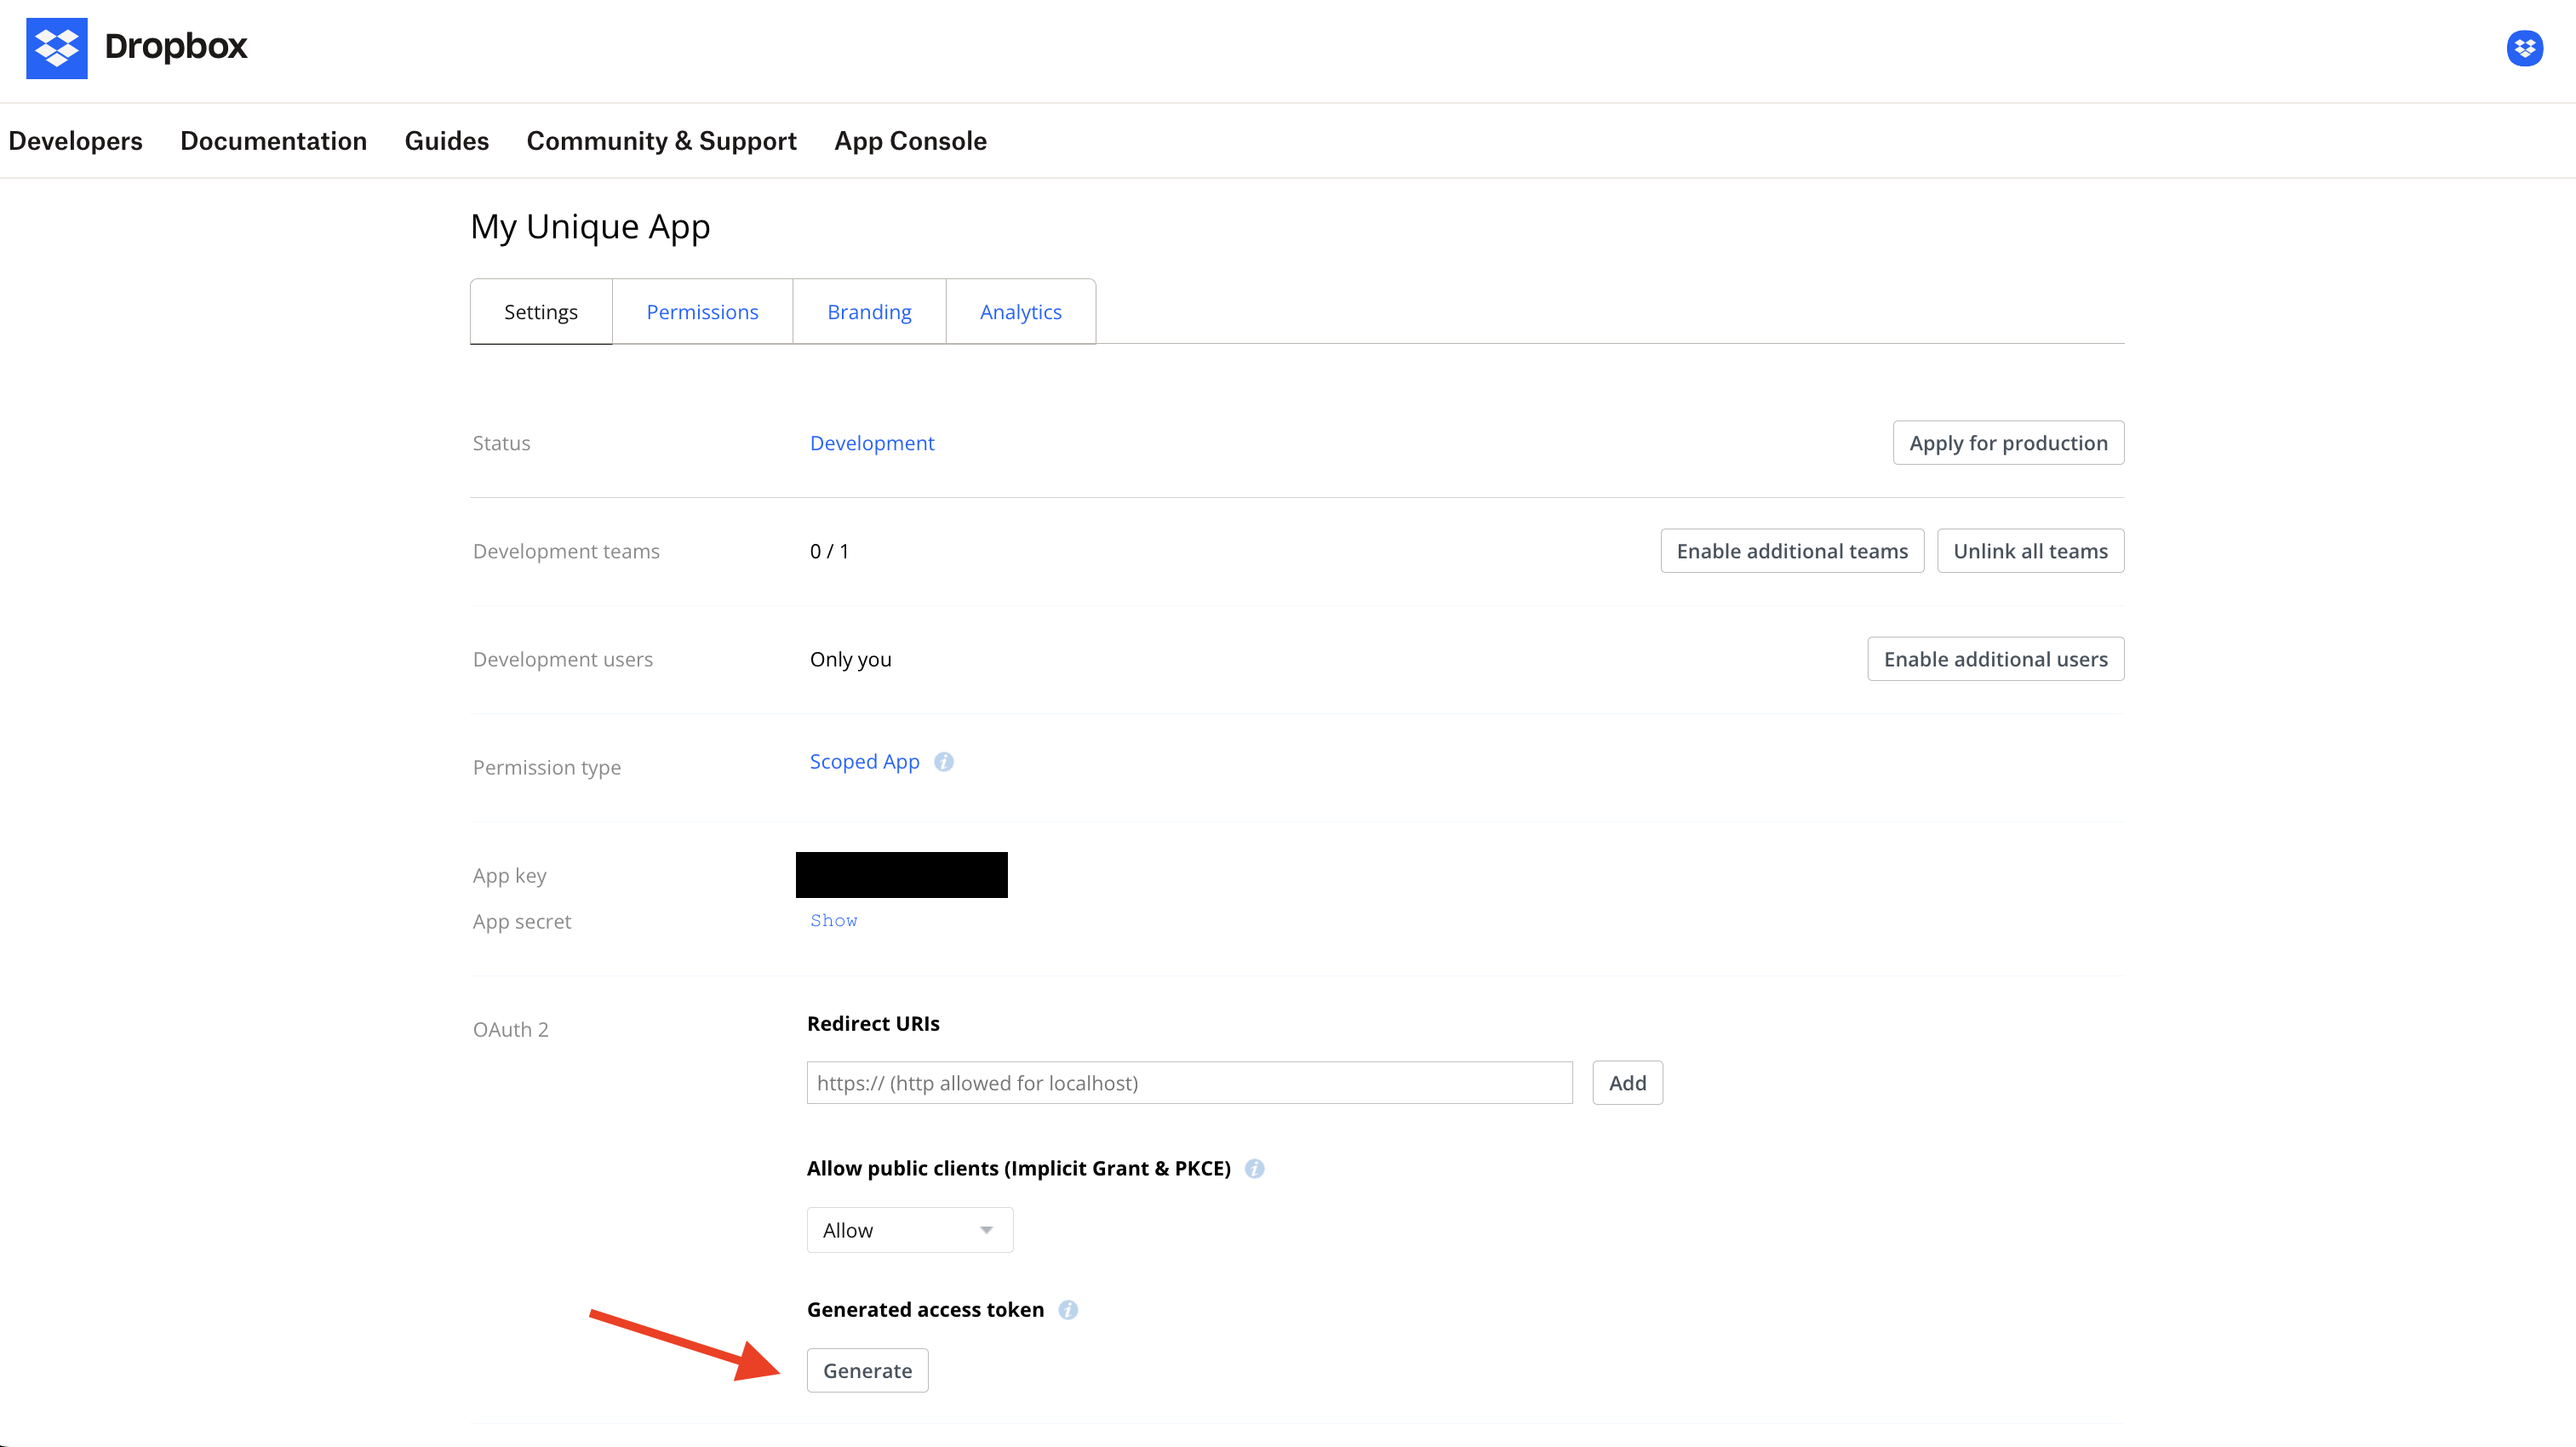Select the Settings tab
2576x1447 pixels.
tap(540, 312)
